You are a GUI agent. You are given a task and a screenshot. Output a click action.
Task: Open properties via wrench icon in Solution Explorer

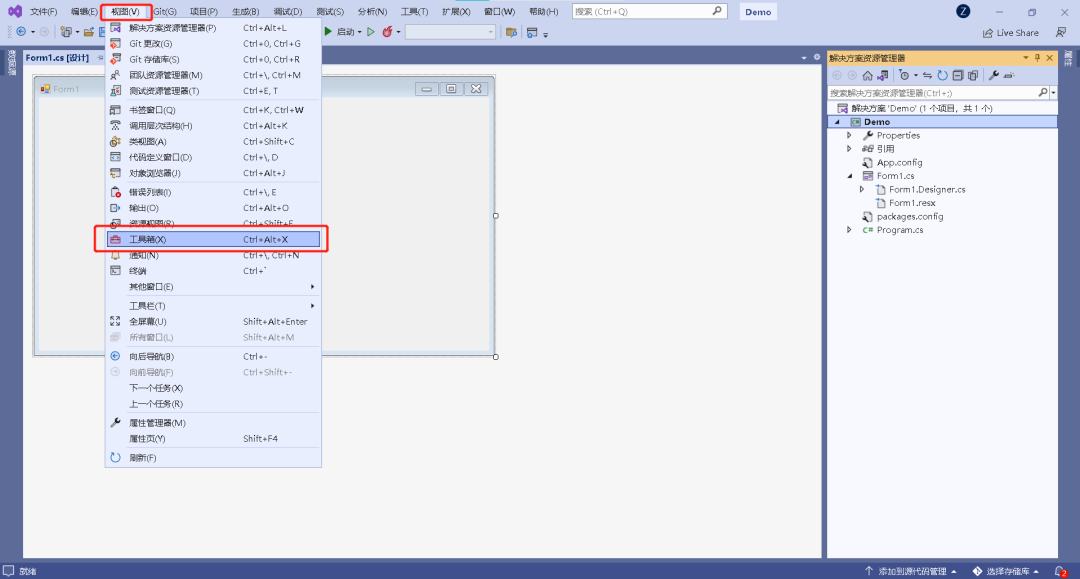pos(994,75)
